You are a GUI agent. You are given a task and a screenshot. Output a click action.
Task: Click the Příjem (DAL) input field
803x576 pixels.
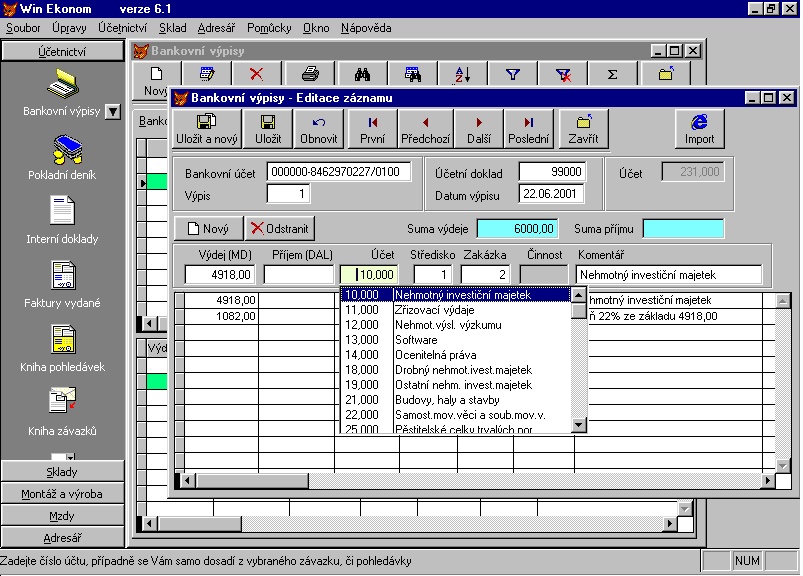(x=298, y=274)
